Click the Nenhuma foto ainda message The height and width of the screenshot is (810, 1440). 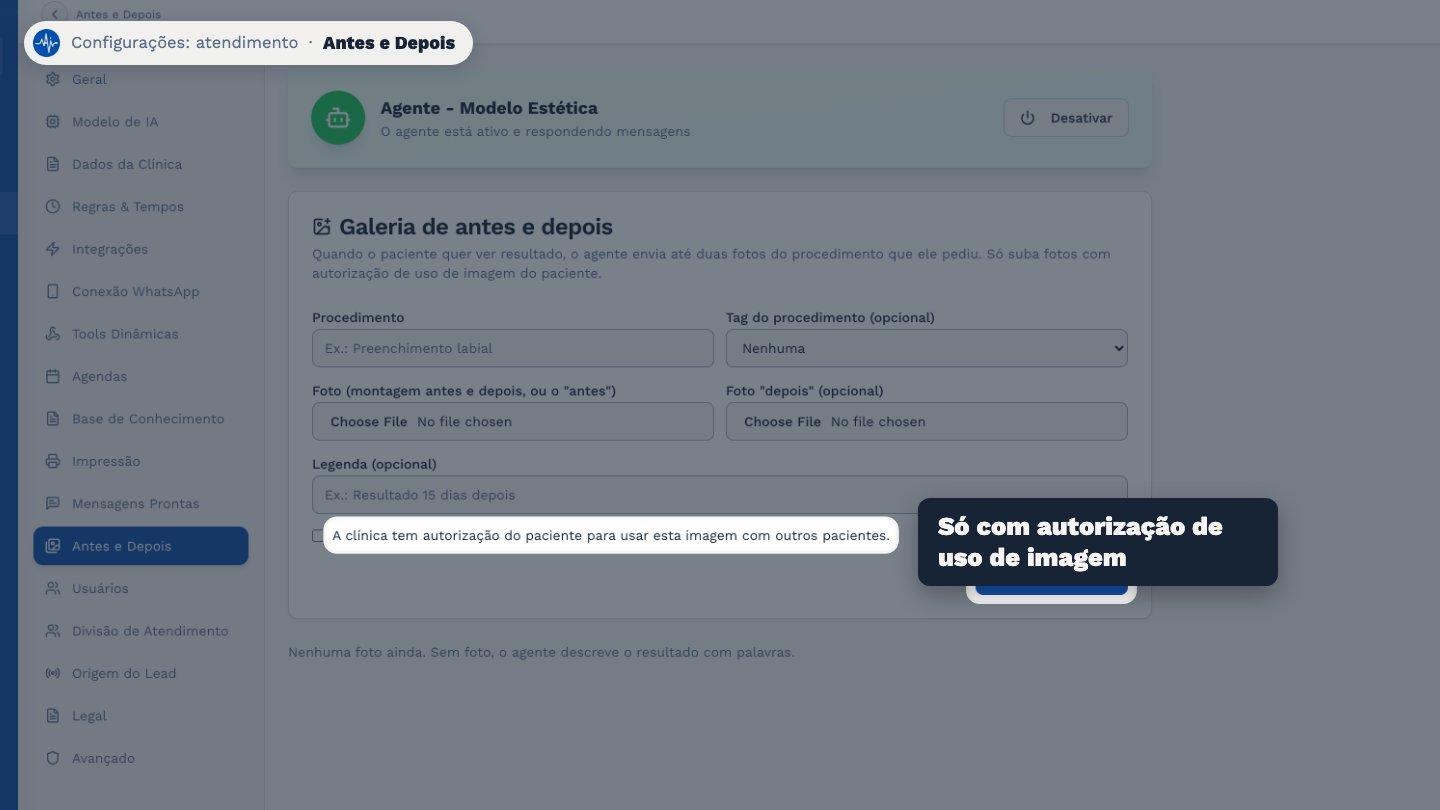coord(541,652)
